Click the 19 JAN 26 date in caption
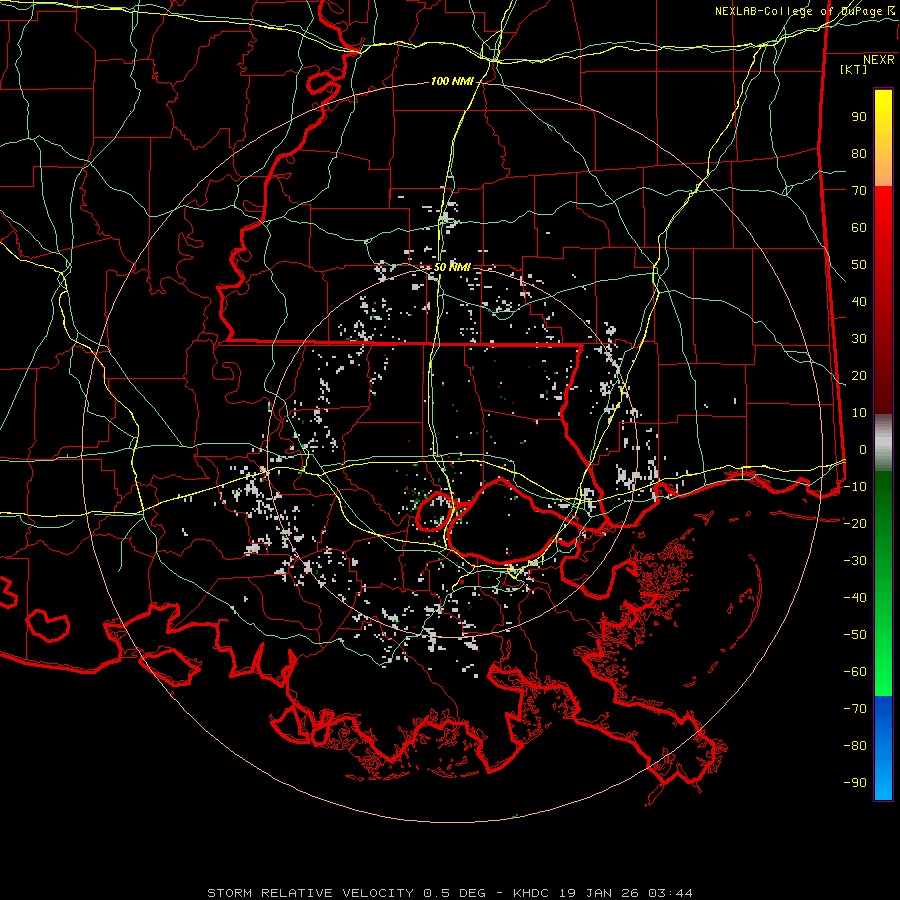 (x=599, y=893)
